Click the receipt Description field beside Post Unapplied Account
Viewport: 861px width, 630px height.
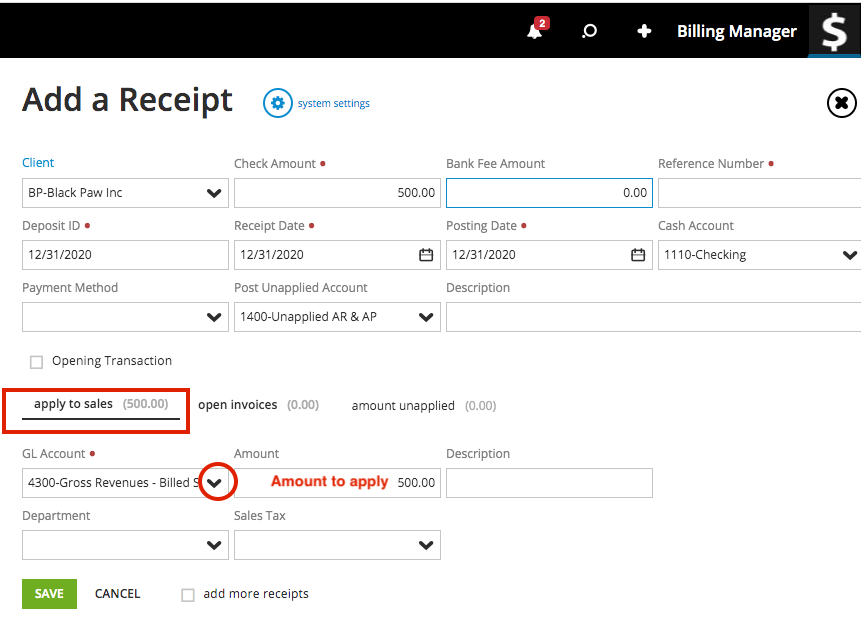click(x=653, y=317)
